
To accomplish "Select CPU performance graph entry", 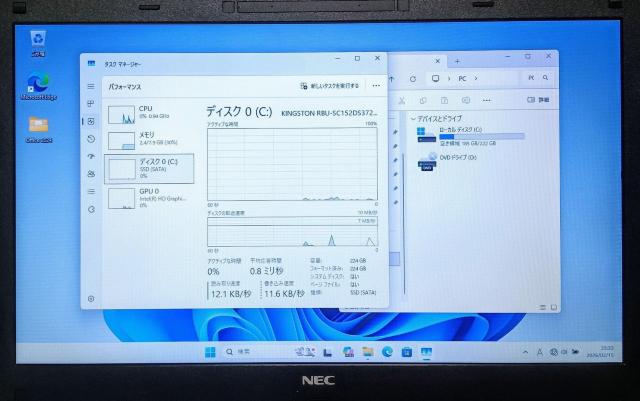I will click(149, 114).
